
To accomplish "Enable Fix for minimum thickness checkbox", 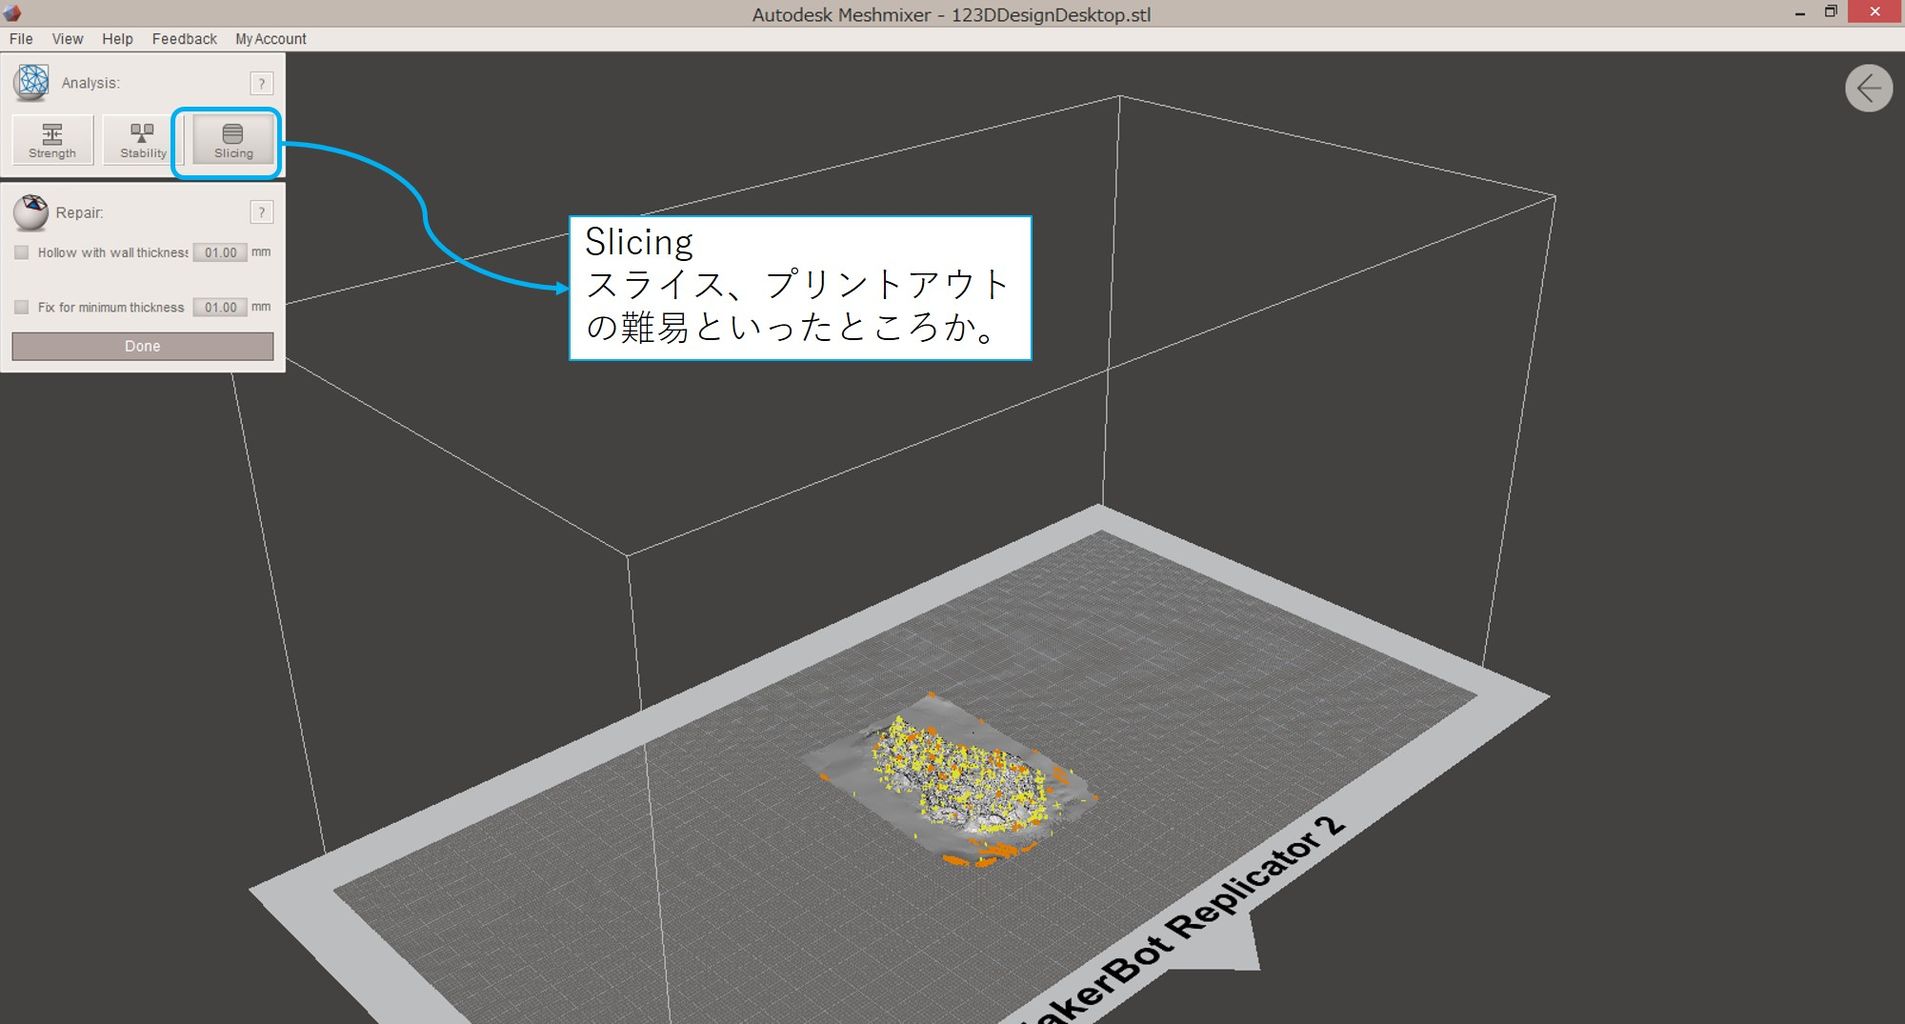I will (x=21, y=307).
